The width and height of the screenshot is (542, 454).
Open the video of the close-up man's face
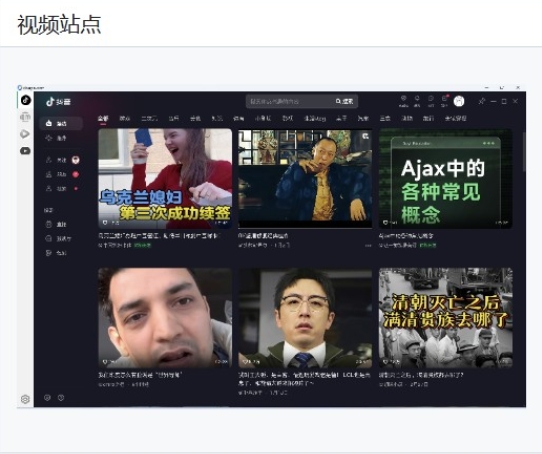click(165, 318)
